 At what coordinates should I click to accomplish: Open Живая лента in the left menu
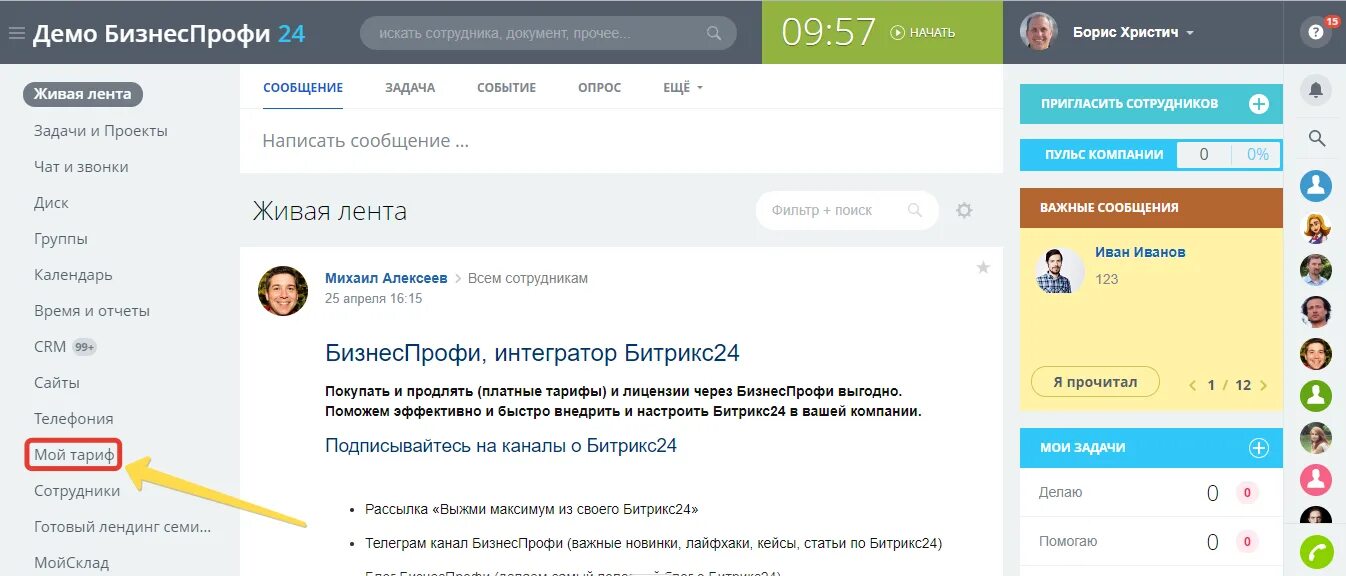[83, 94]
